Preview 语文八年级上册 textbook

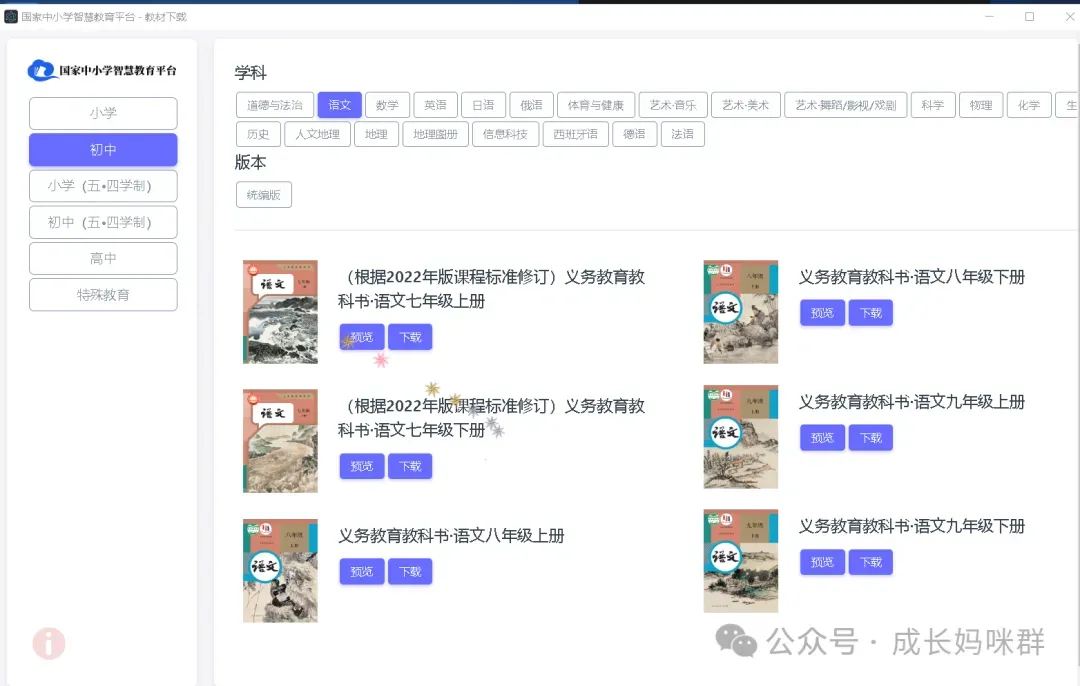pos(362,572)
